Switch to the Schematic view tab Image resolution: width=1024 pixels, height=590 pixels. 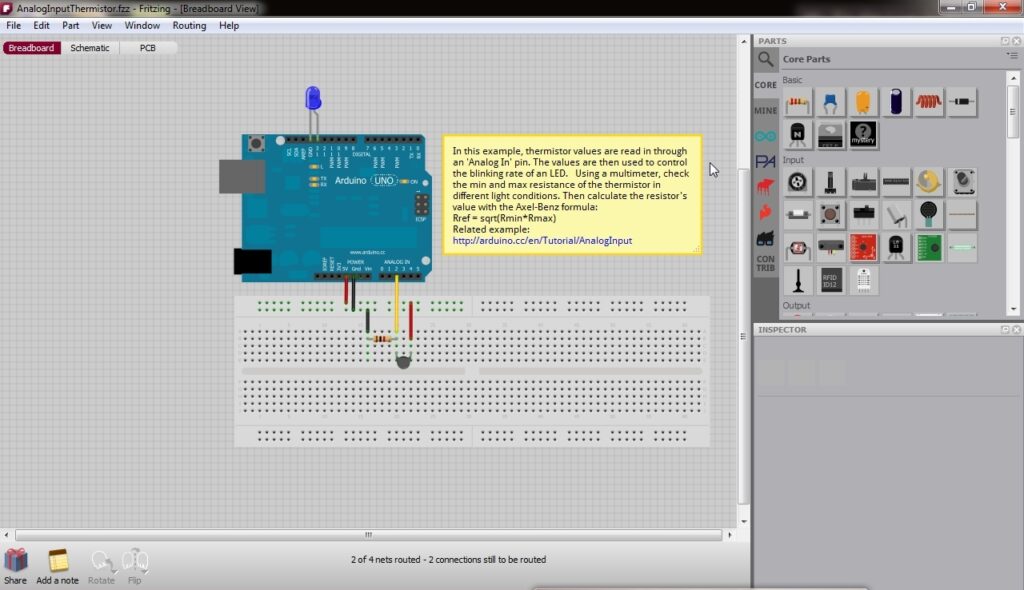[x=90, y=47]
